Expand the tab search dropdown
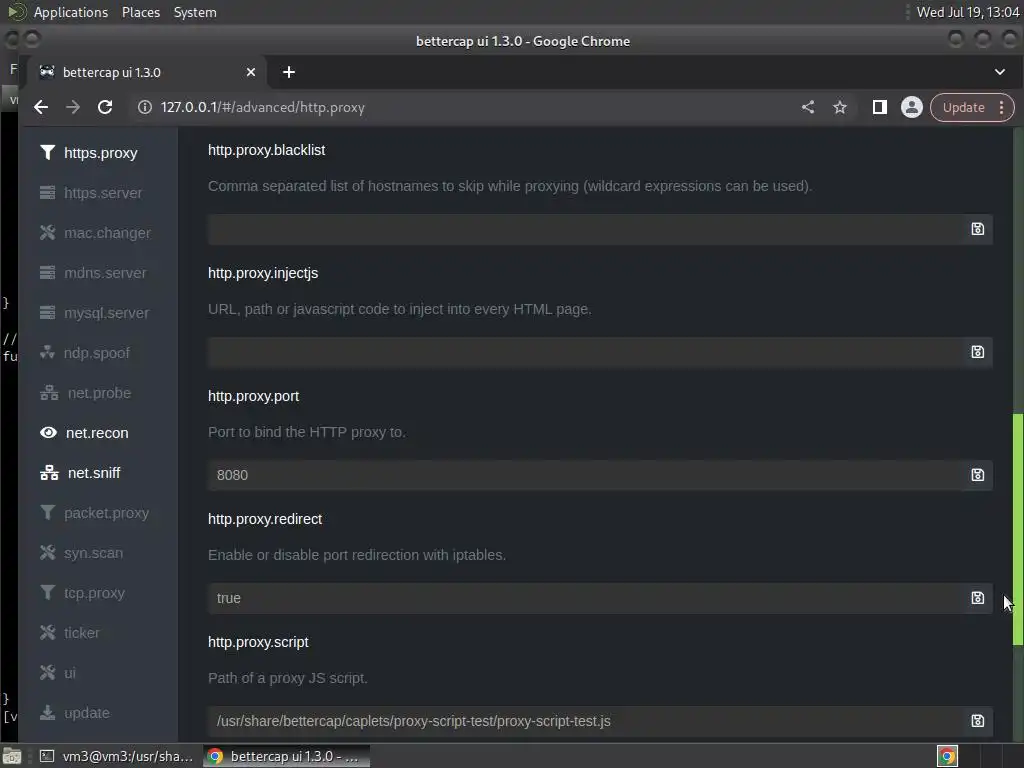The width and height of the screenshot is (1024, 768). click(1000, 72)
